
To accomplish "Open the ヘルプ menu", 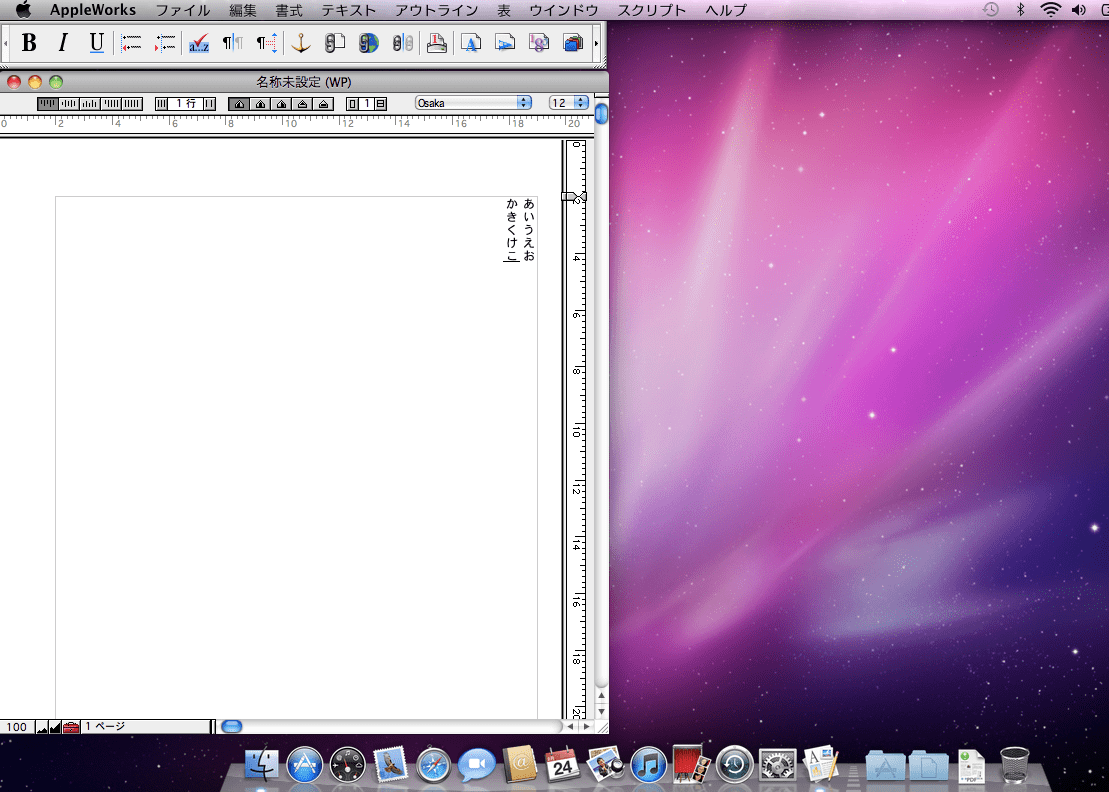I will tap(726, 10).
